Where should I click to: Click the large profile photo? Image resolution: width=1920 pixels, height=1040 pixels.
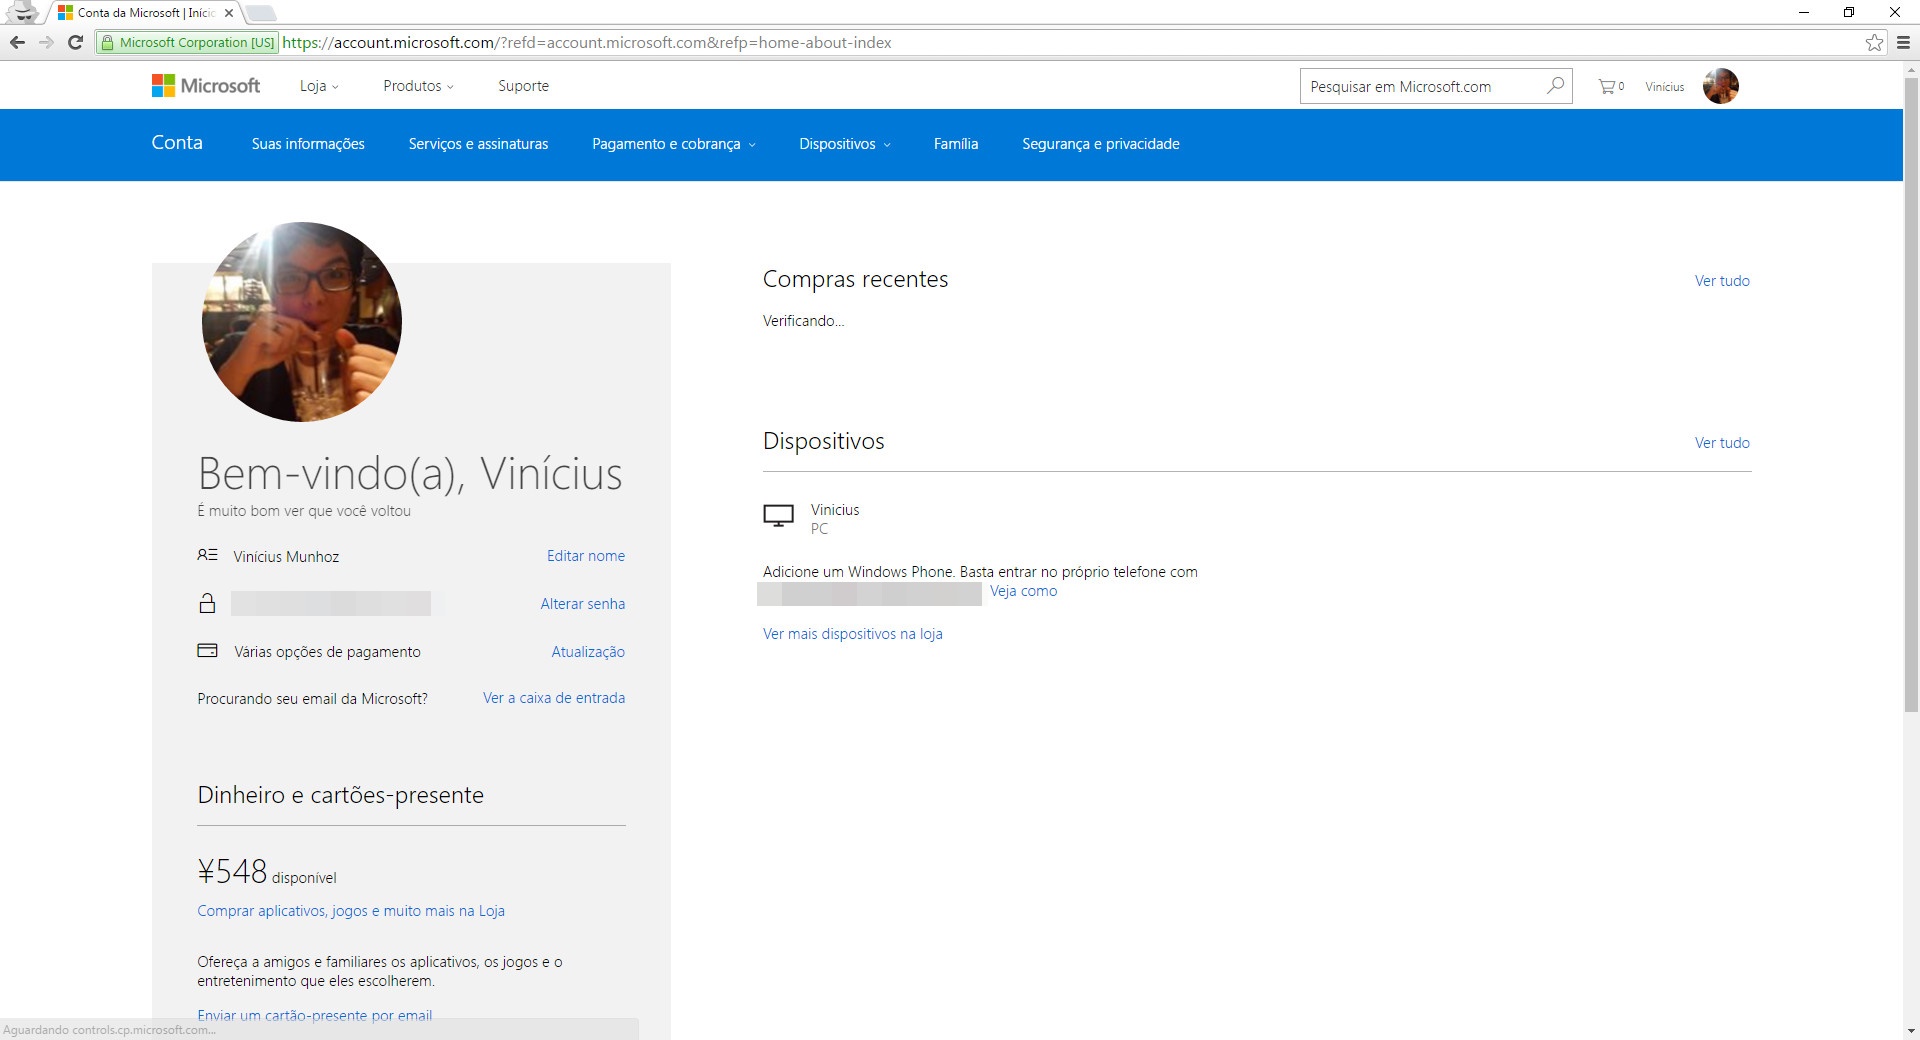click(x=302, y=322)
